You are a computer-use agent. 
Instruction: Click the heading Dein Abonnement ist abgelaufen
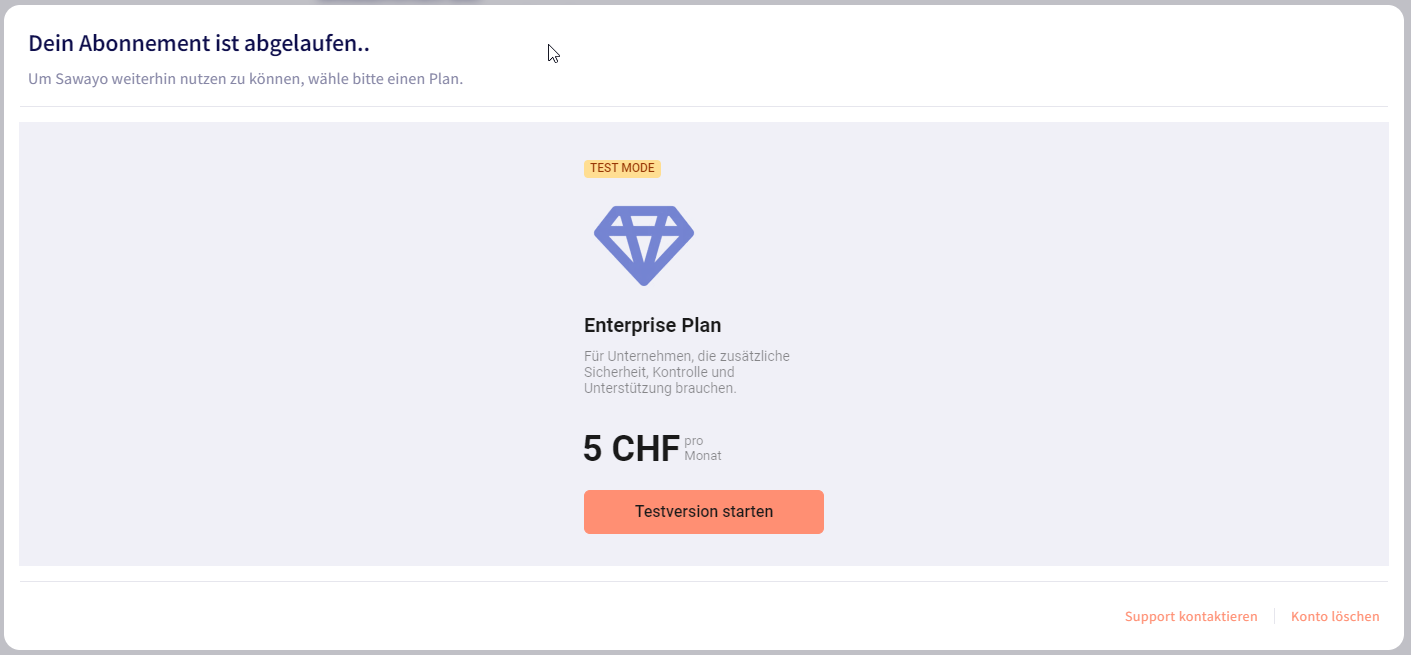(x=199, y=43)
